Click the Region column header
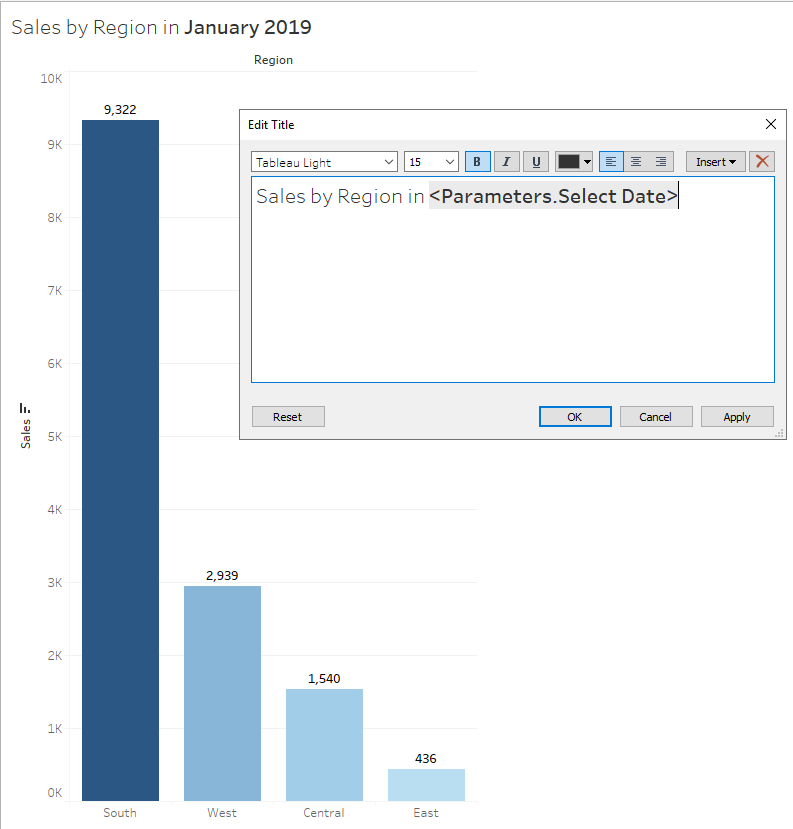793x829 pixels. [x=273, y=60]
